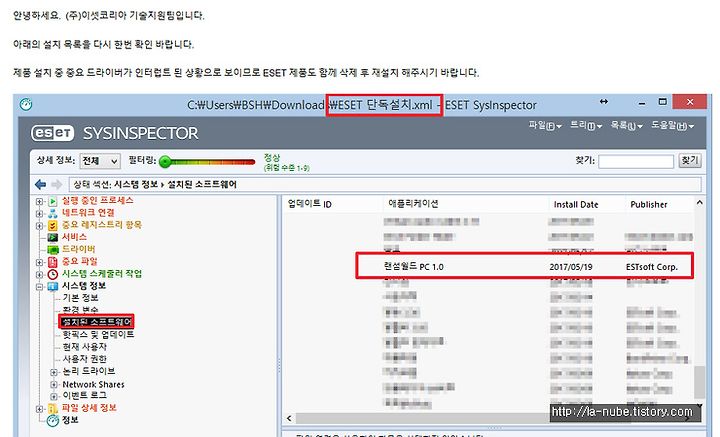Screen dimensions: 720x437
Task: Click the 서비스 tree icon
Action: tap(53, 237)
